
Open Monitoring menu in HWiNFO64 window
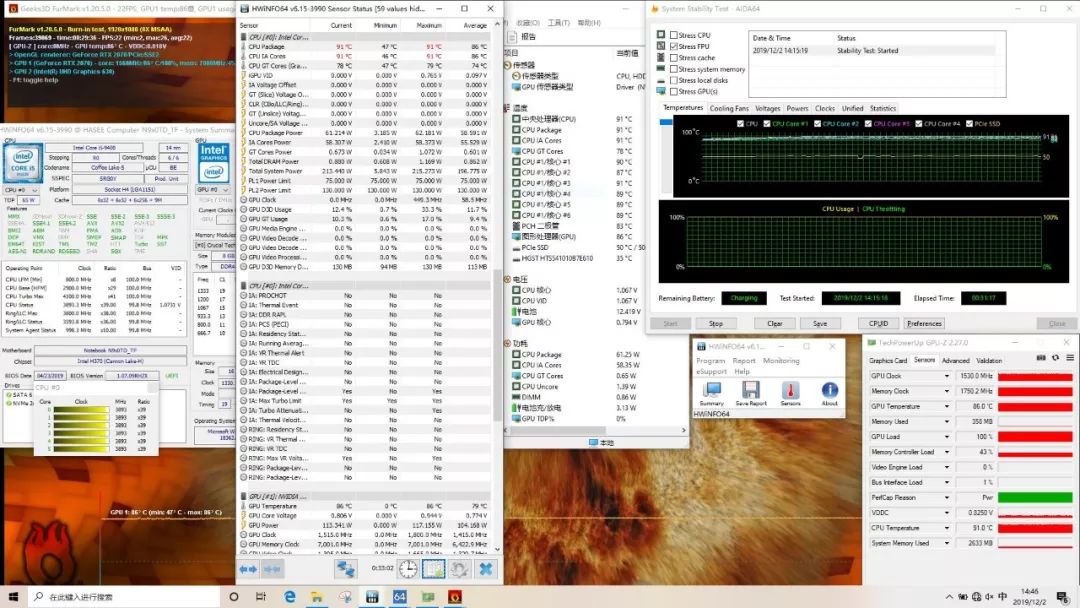coord(781,360)
